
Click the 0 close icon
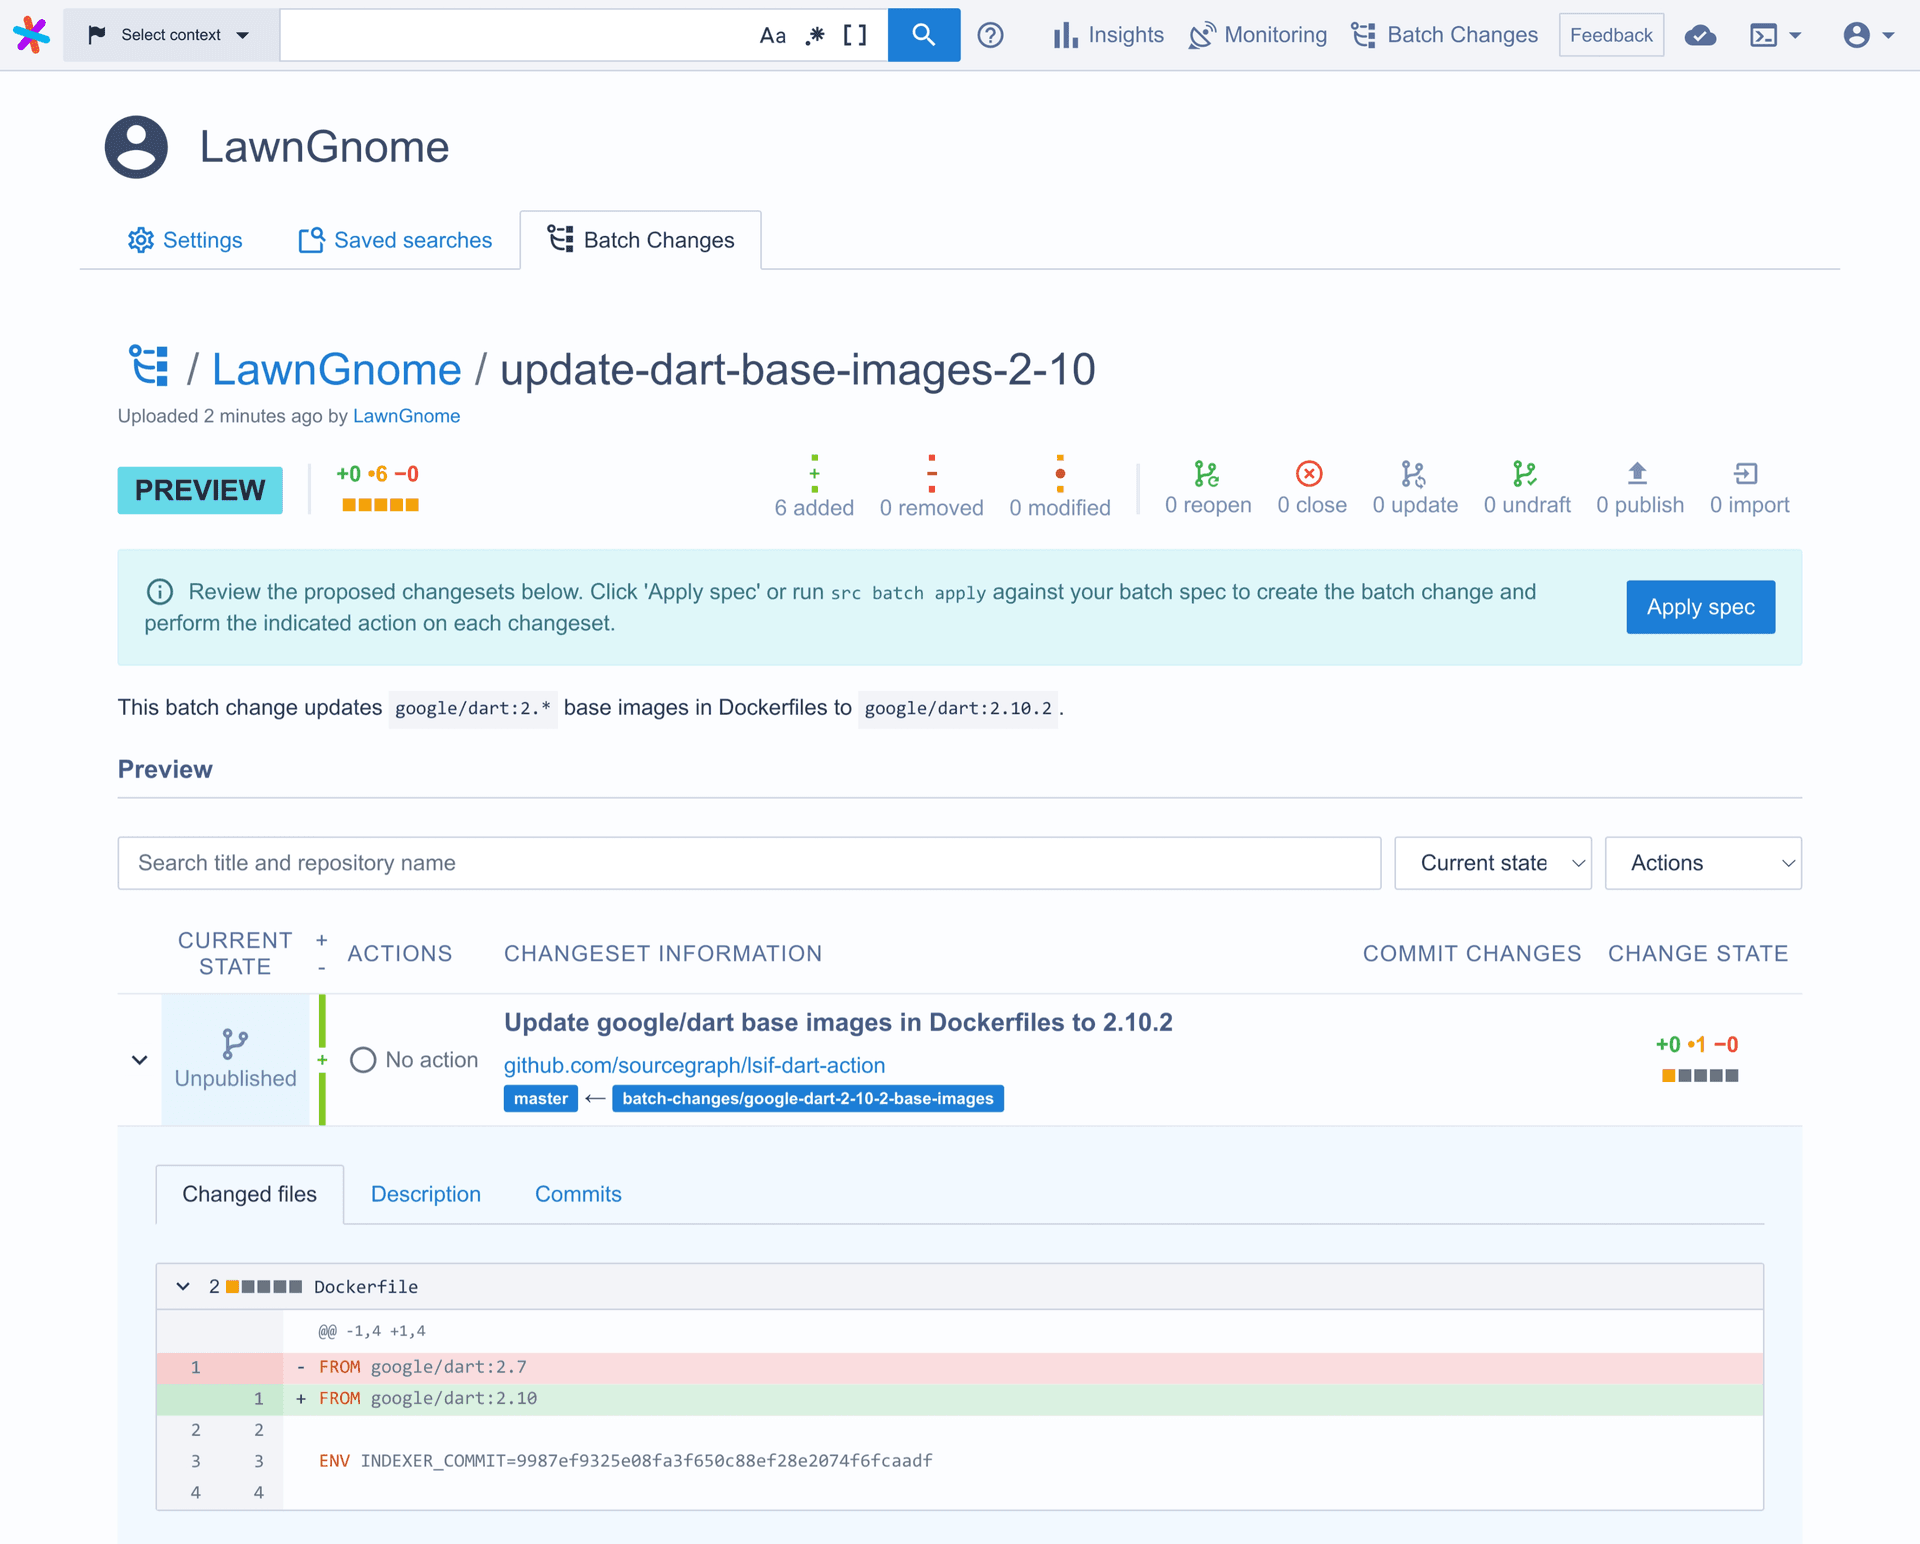click(1309, 473)
